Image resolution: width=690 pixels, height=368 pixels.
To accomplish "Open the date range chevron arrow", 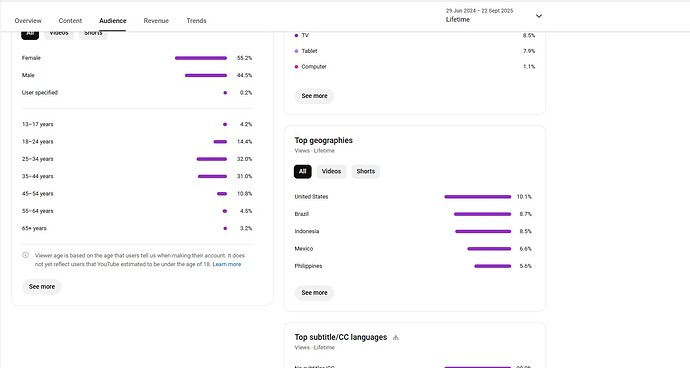I will [x=539, y=16].
